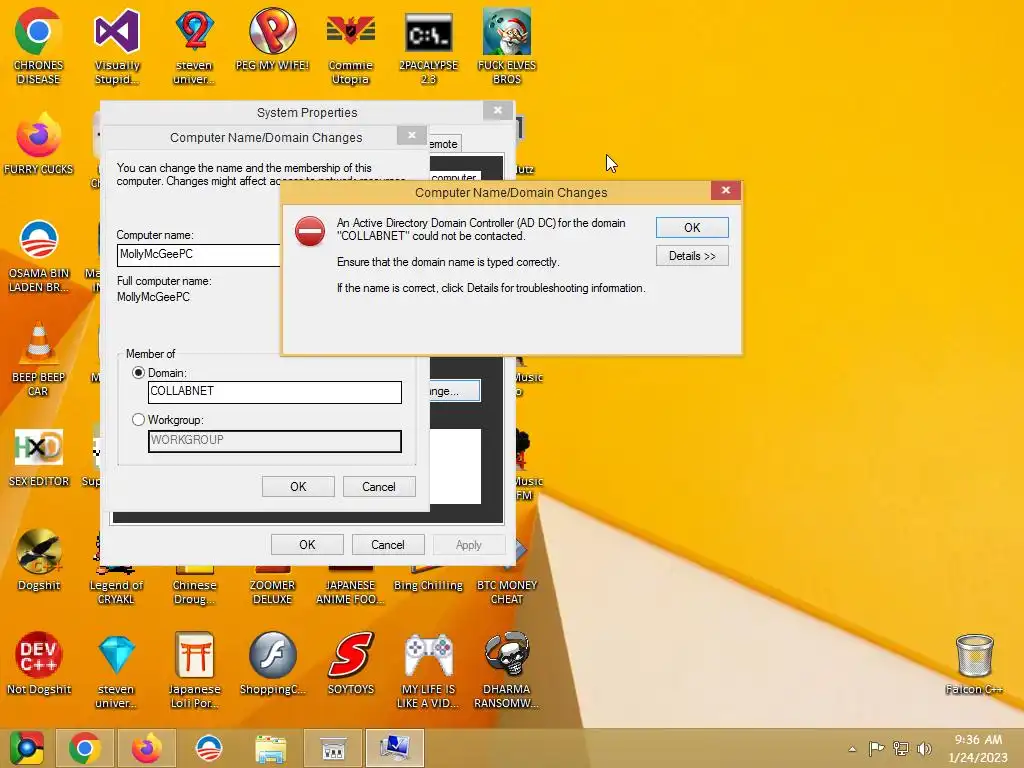1024x768 pixels.
Task: Click OK in the domain error dialog
Action: tap(692, 227)
